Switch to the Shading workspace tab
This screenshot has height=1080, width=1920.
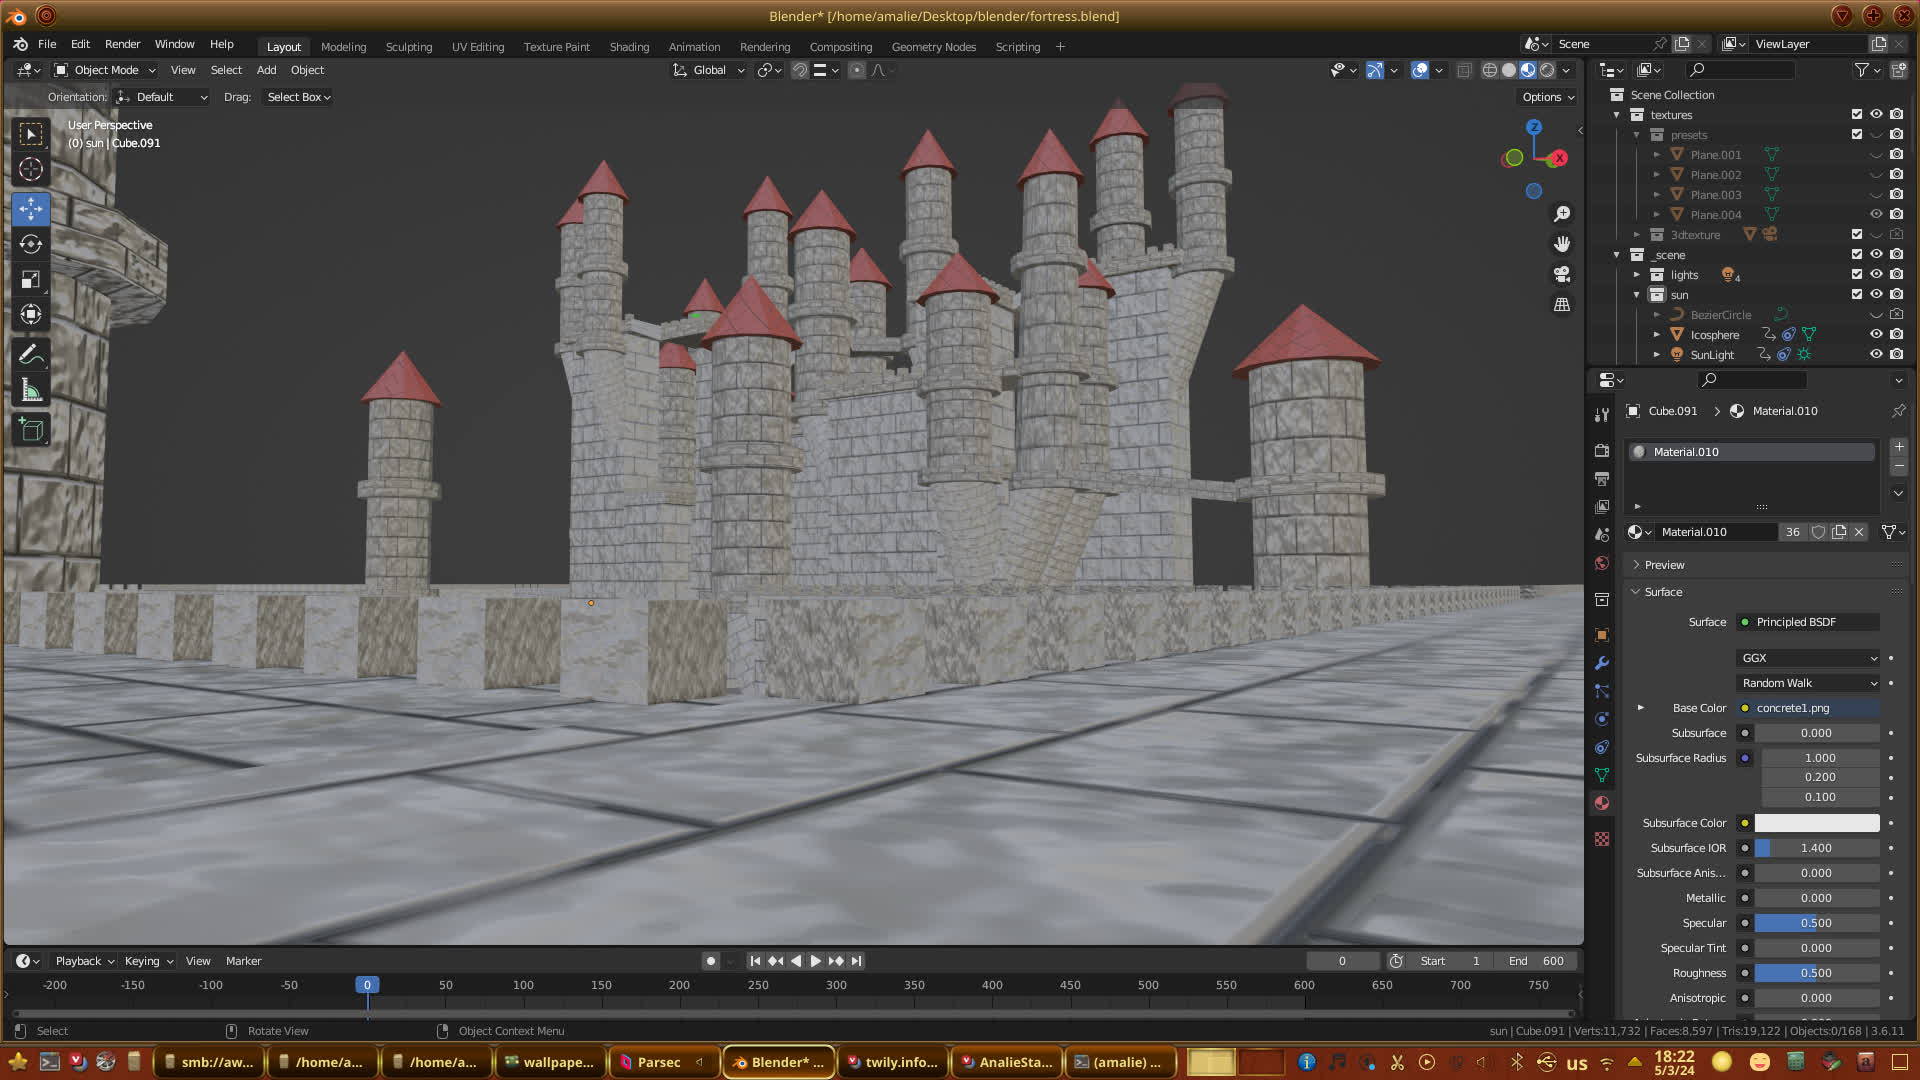coord(629,47)
